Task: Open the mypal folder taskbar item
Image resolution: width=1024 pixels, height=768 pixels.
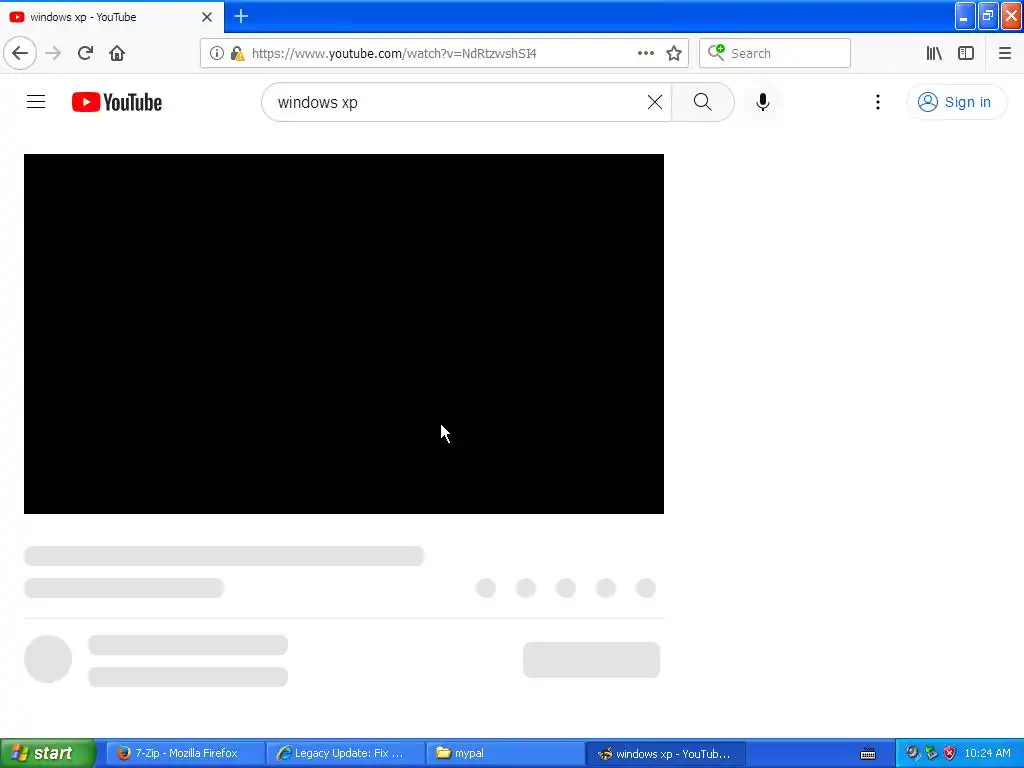Action: click(505, 753)
